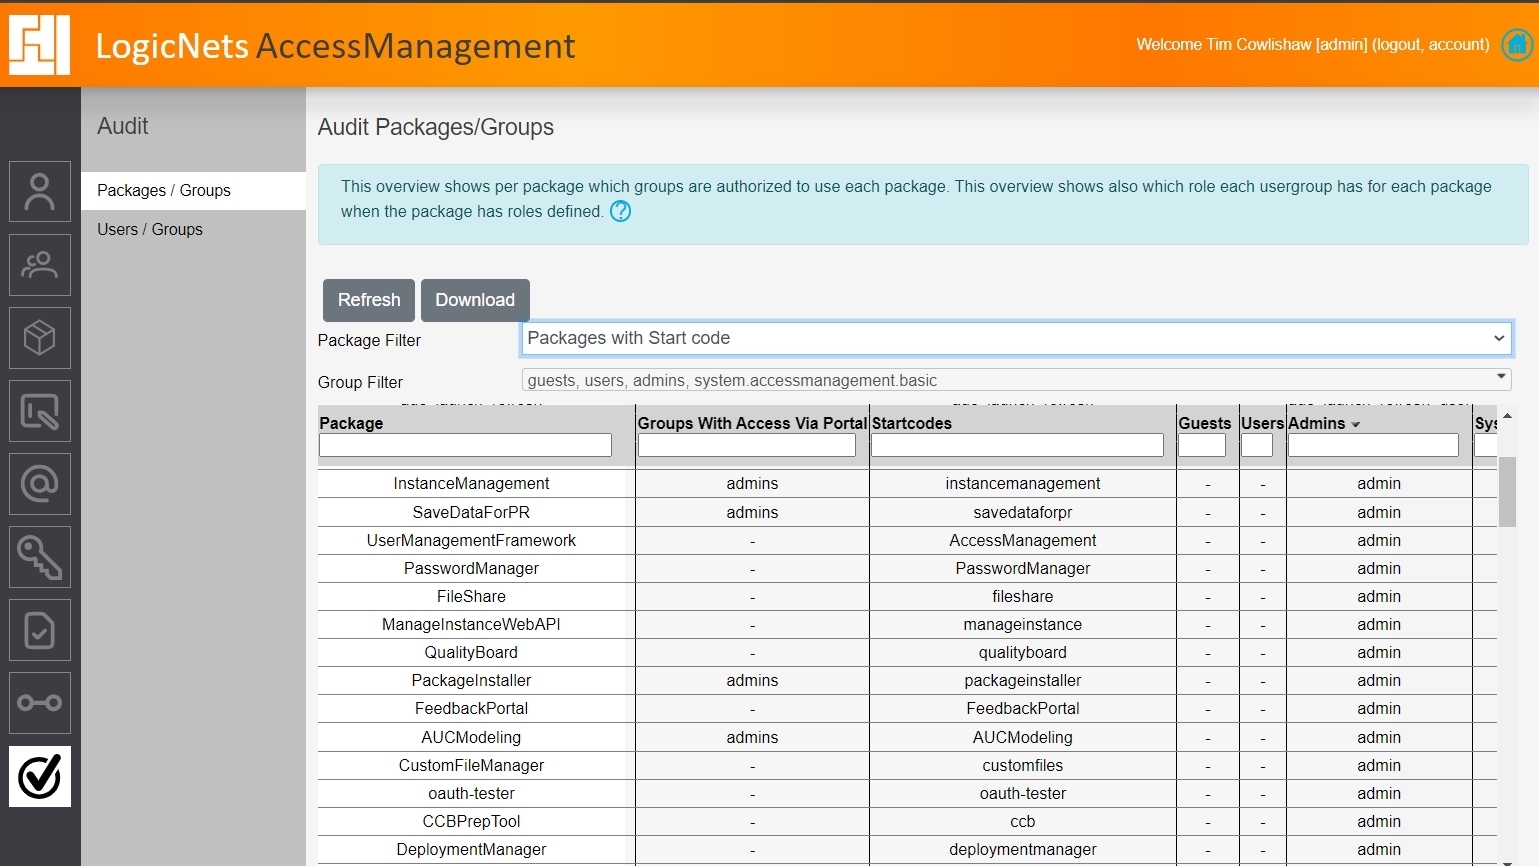1539x866 pixels.
Task: Click the ccb startcode cell
Action: tap(1022, 821)
